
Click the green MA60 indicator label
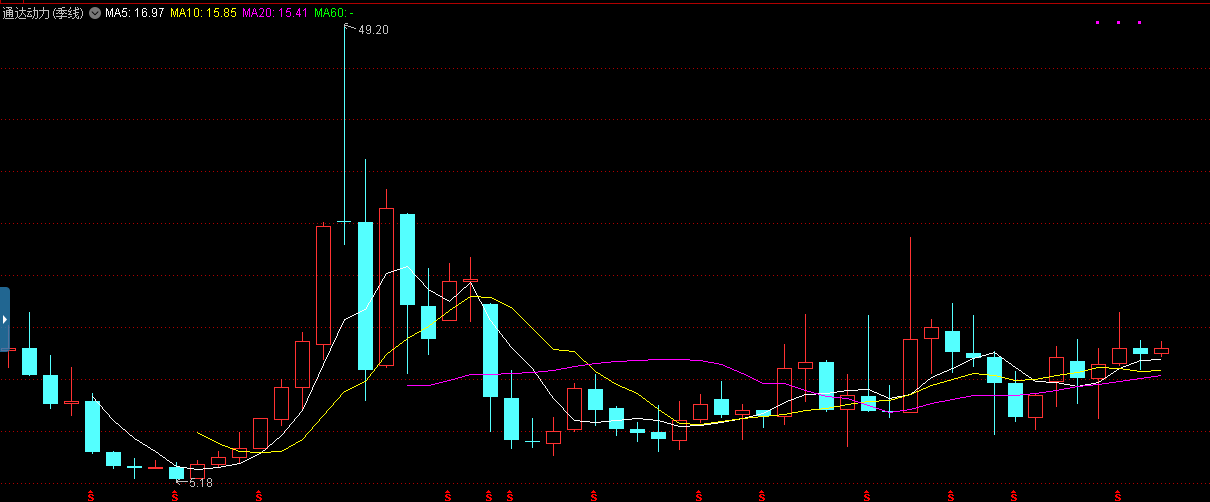(x=334, y=14)
